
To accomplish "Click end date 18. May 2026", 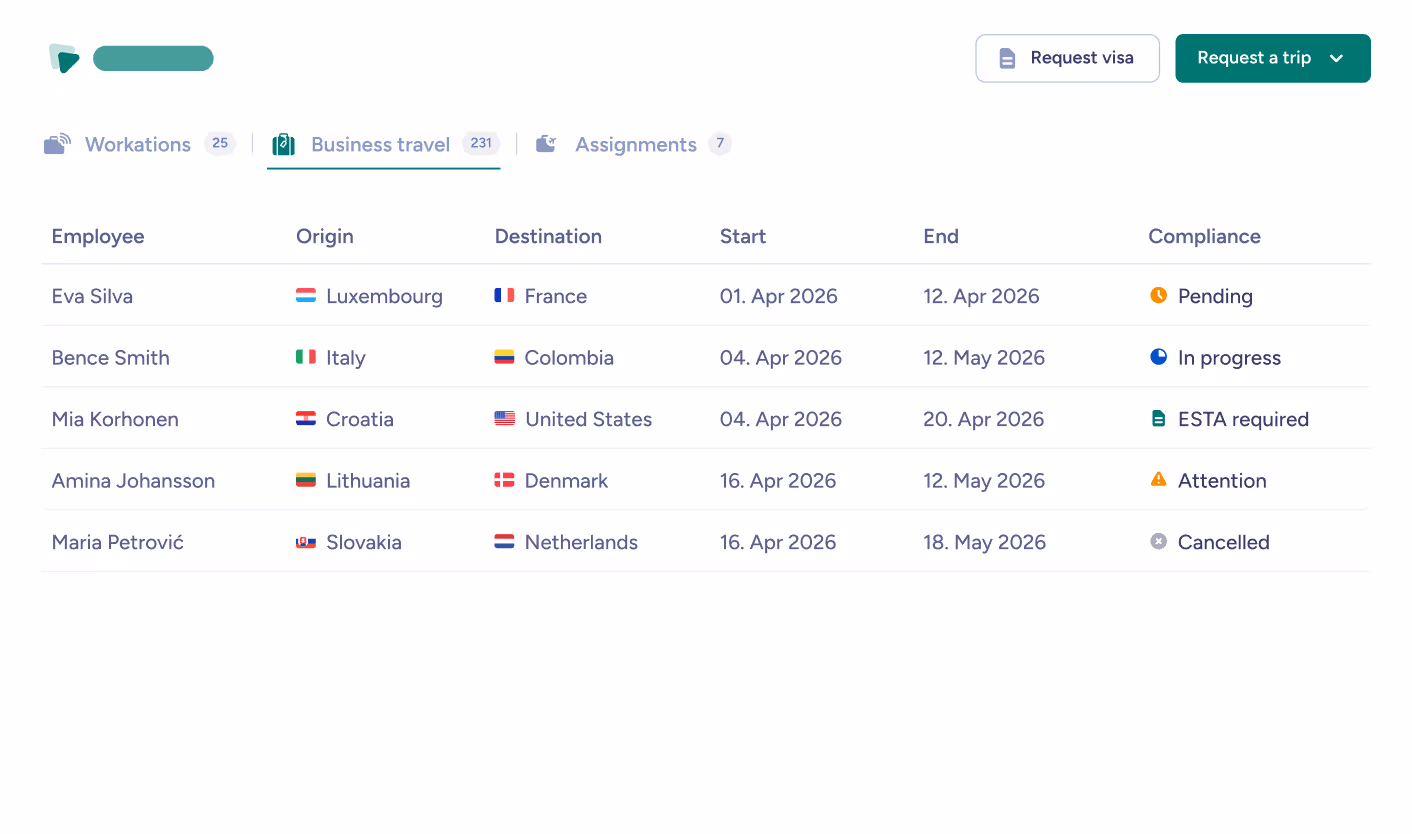I will click(x=984, y=542).
